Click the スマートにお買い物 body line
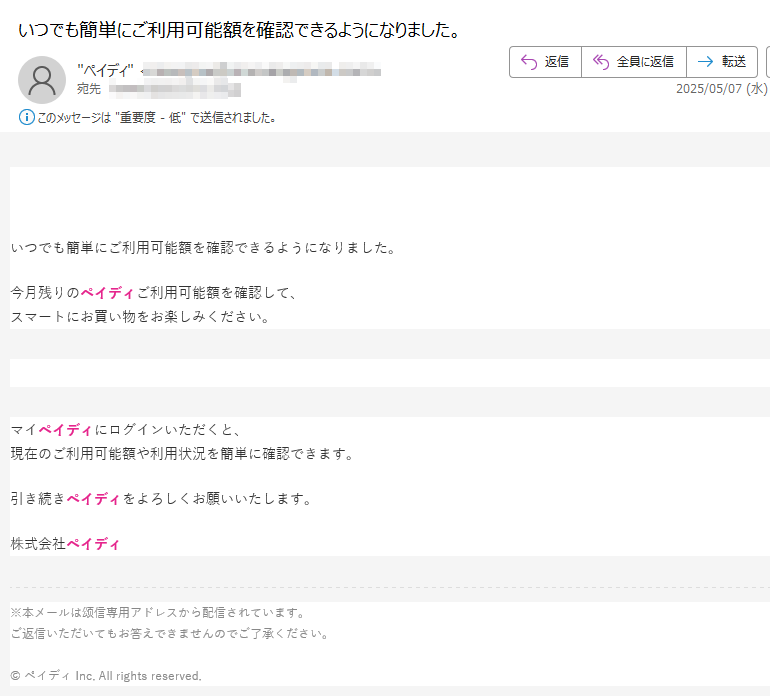 (x=140, y=317)
